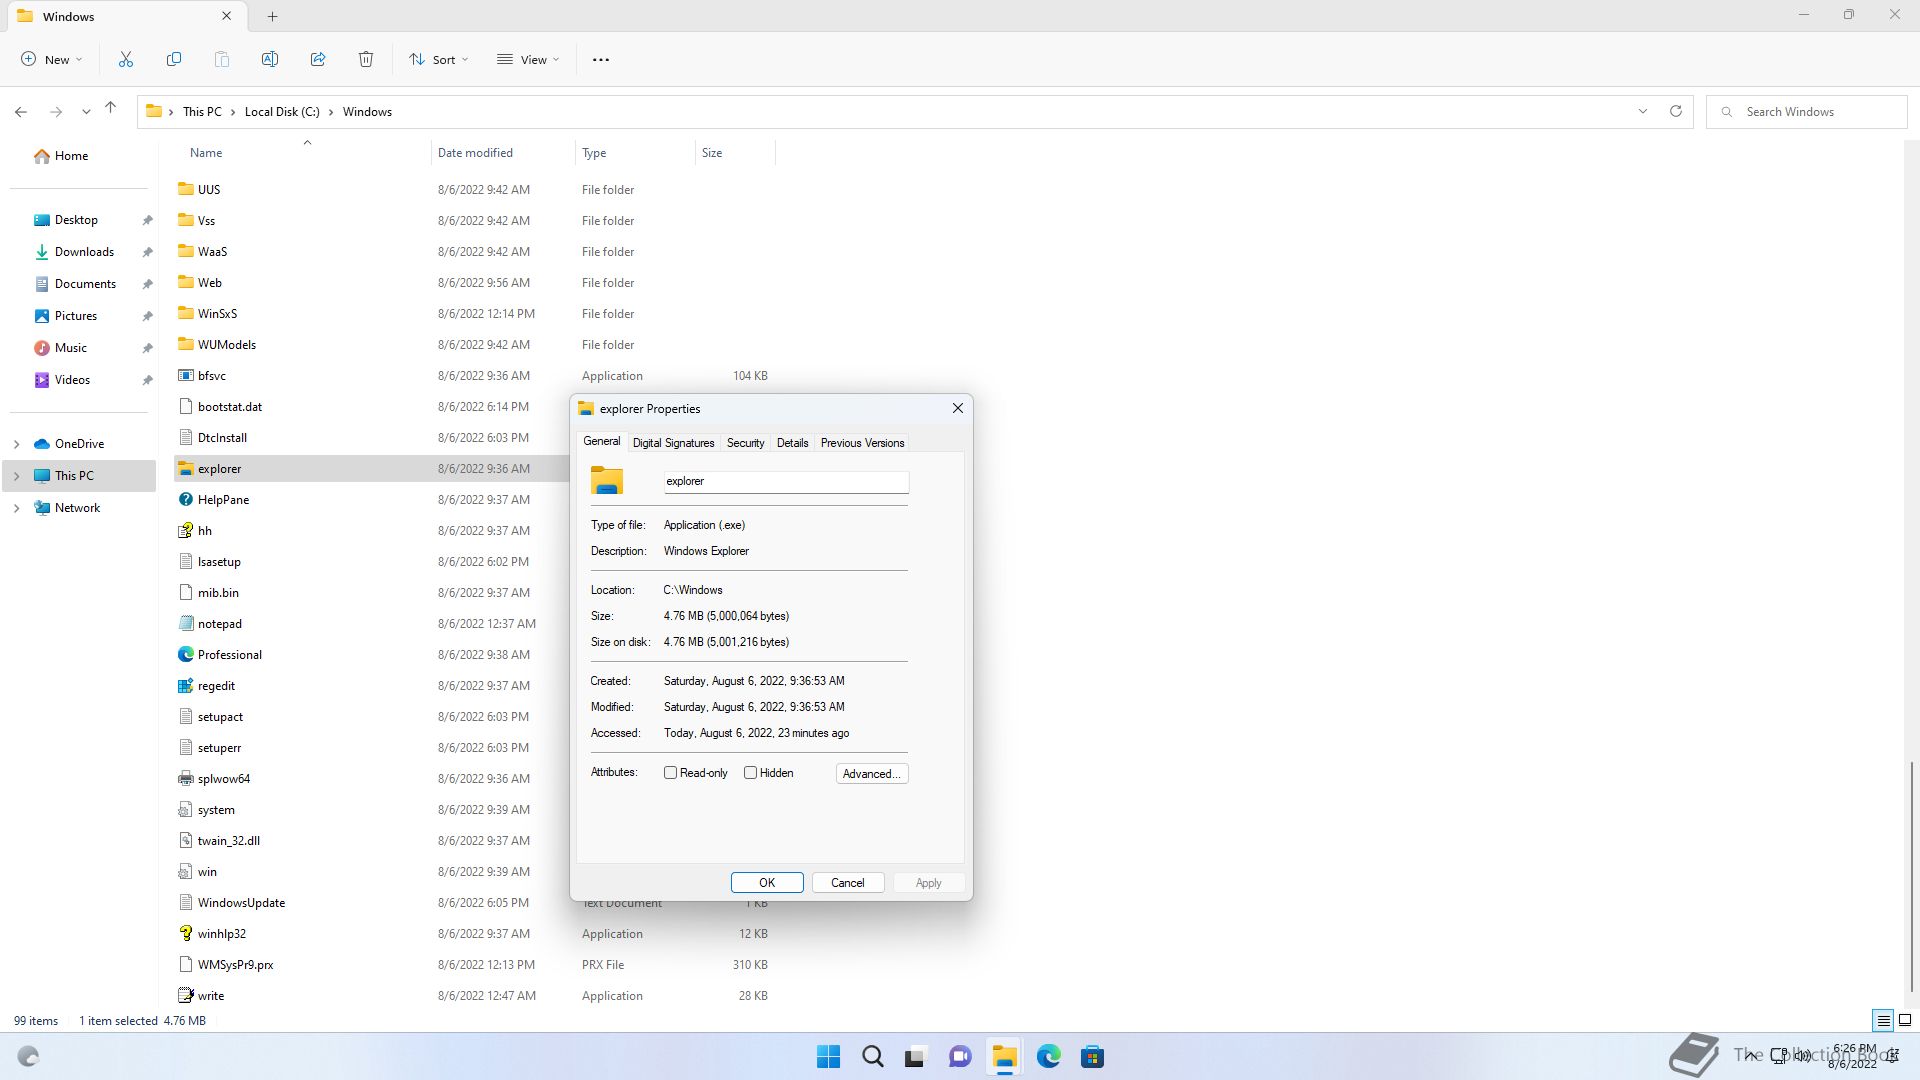Select the HelpPane file icon
Image resolution: width=1920 pixels, height=1080 pixels.
pyautogui.click(x=185, y=500)
